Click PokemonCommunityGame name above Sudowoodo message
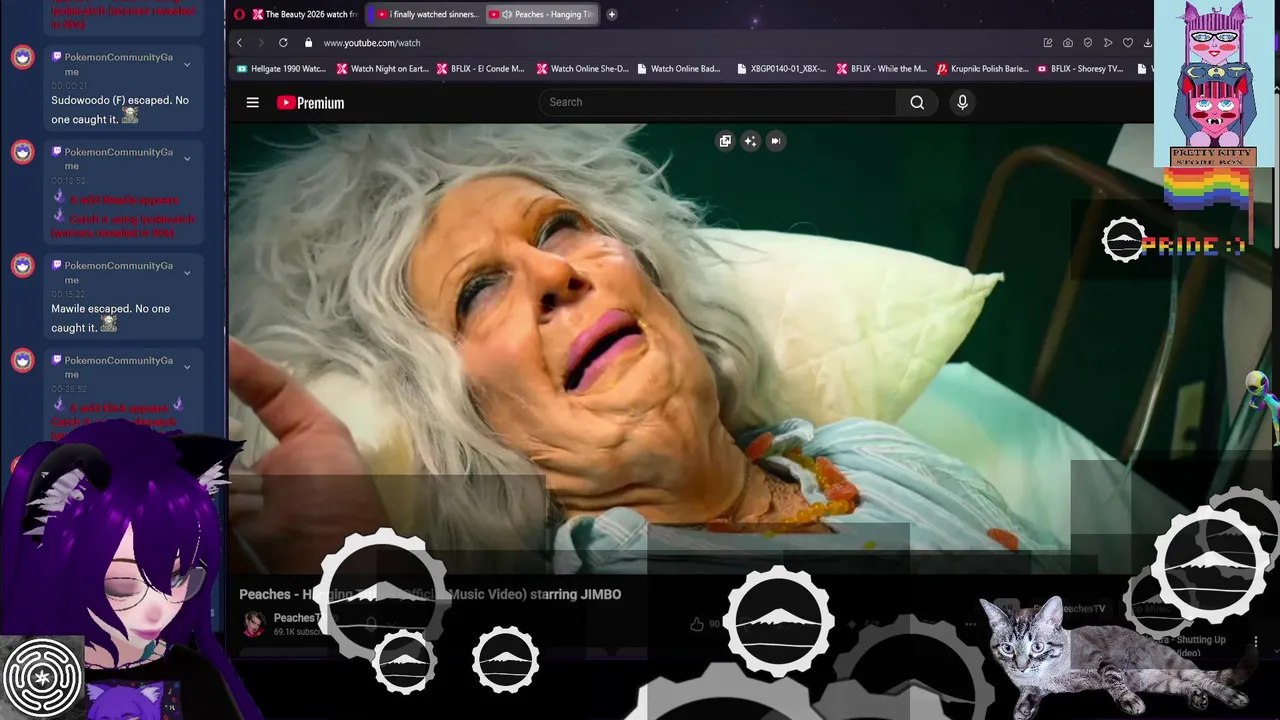This screenshot has height=720, width=1280. 118,64
